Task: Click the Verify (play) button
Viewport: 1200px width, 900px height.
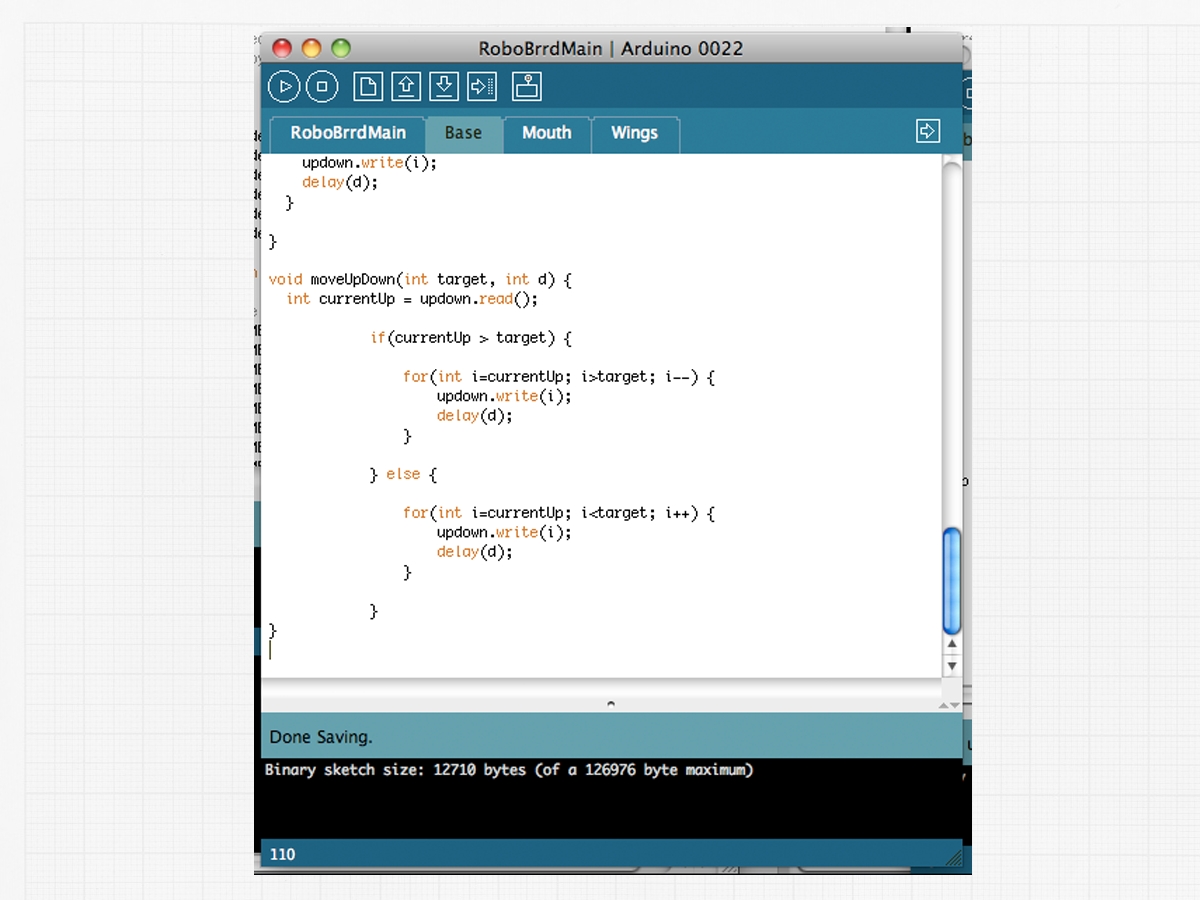Action: coord(285,87)
